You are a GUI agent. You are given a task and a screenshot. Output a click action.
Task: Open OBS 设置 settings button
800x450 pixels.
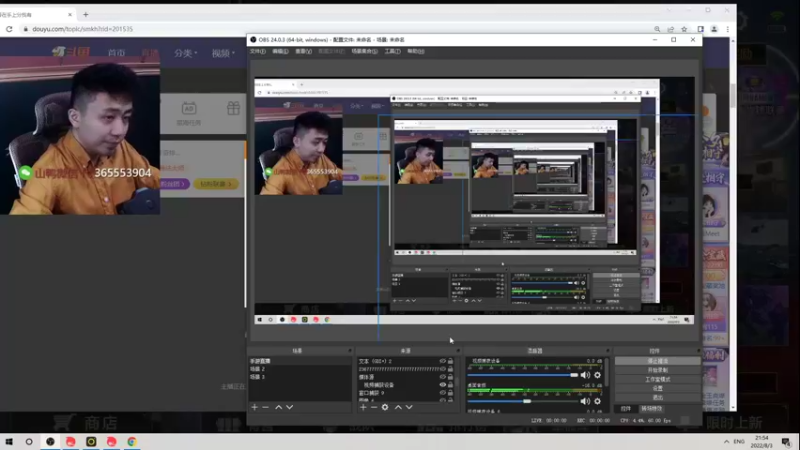657,389
